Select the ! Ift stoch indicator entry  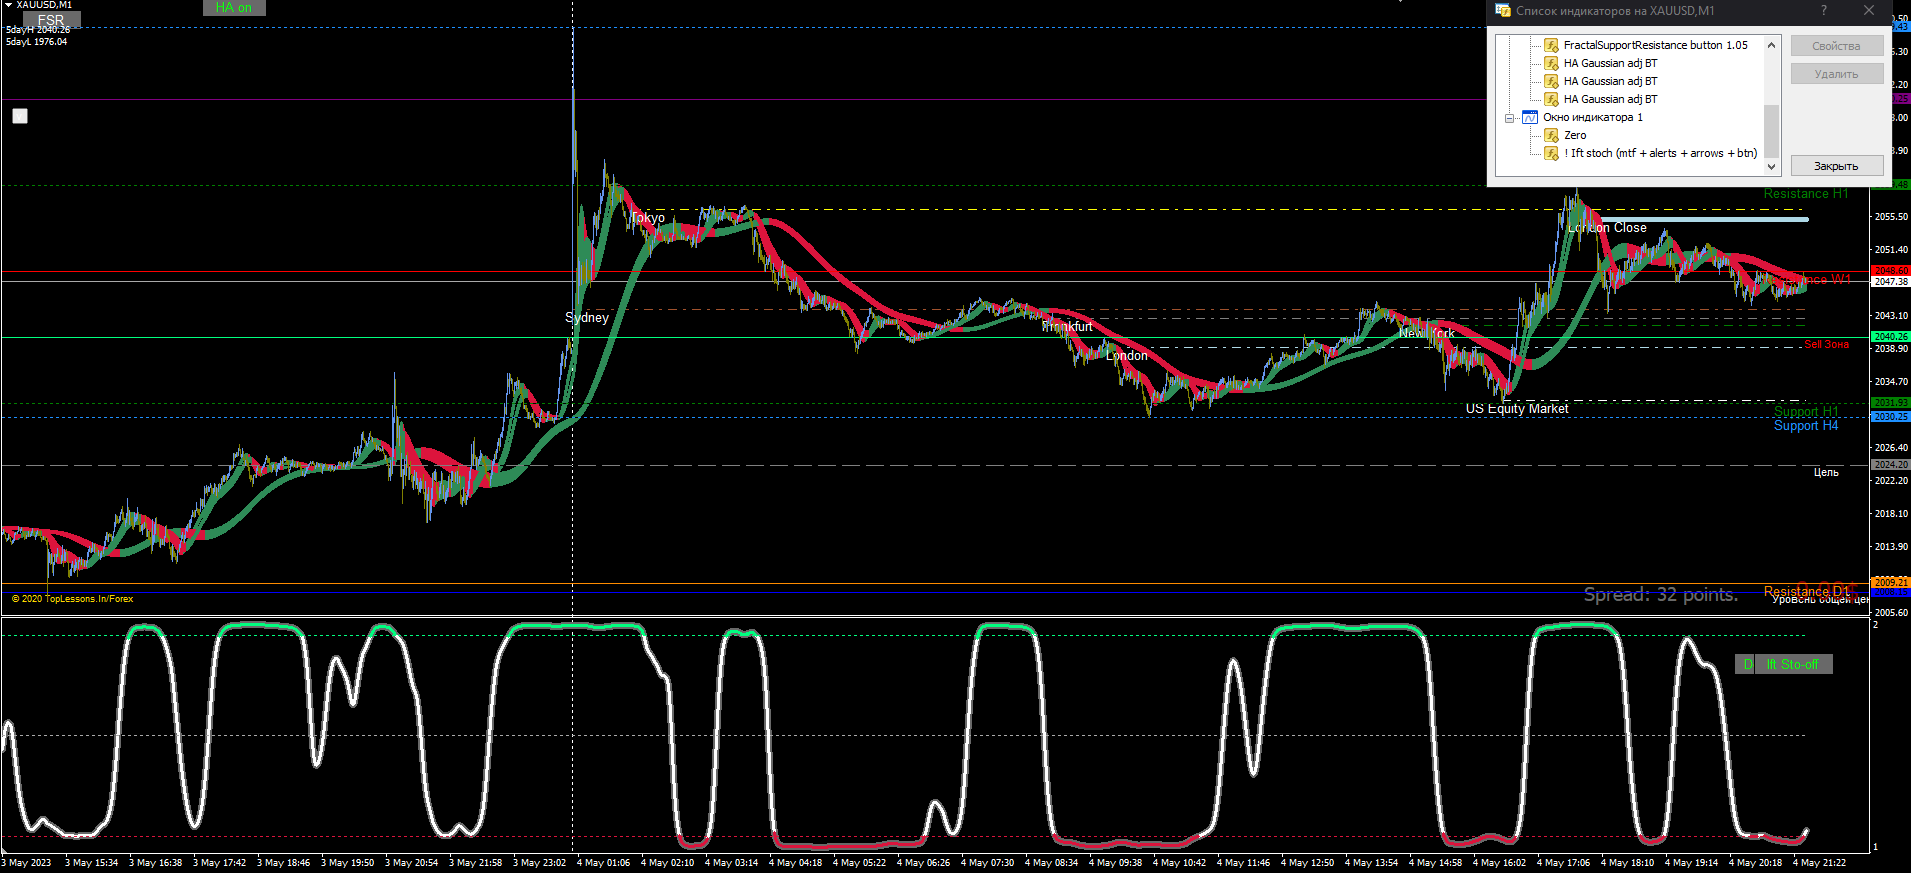tap(1660, 153)
